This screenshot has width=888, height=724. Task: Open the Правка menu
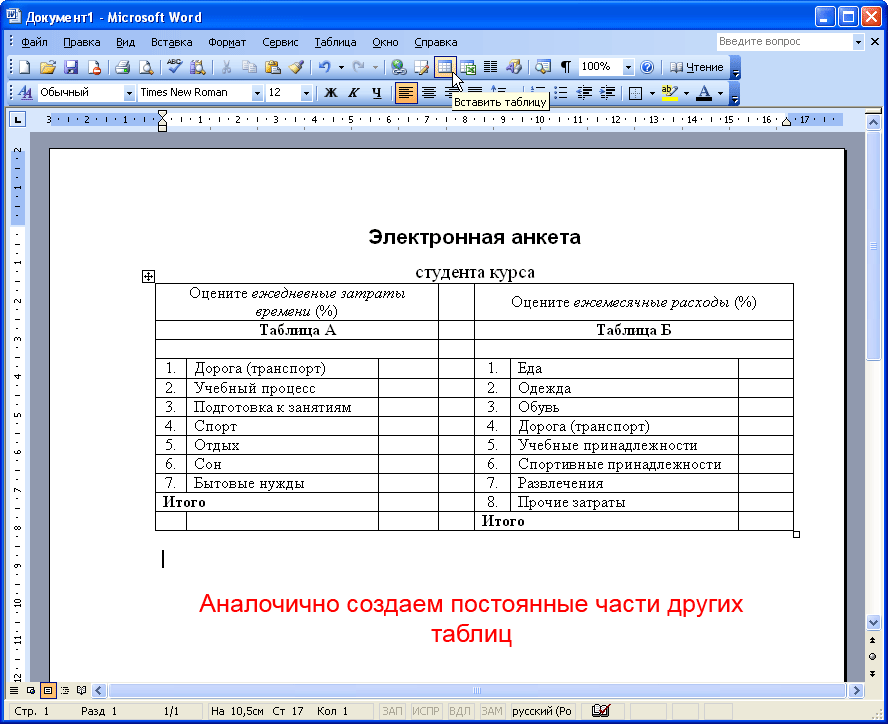[82, 42]
